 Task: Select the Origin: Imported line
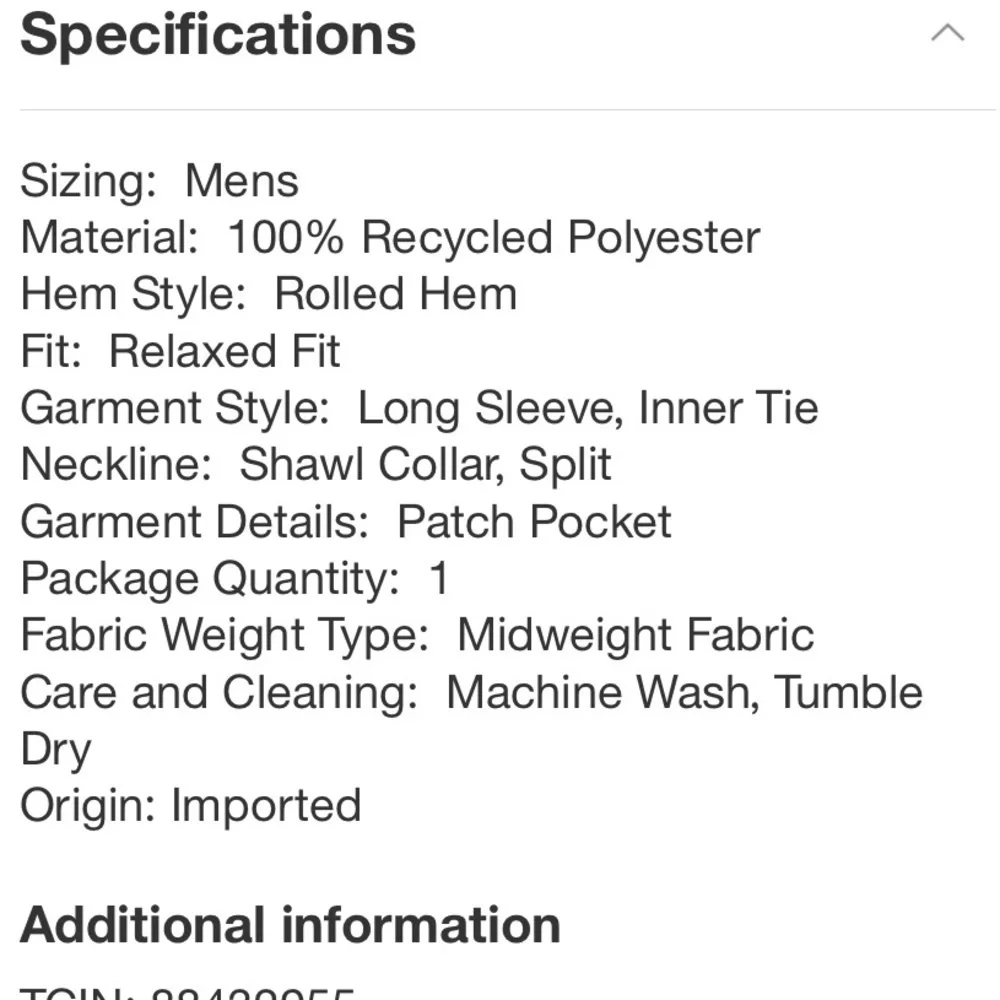pyautogui.click(x=191, y=805)
